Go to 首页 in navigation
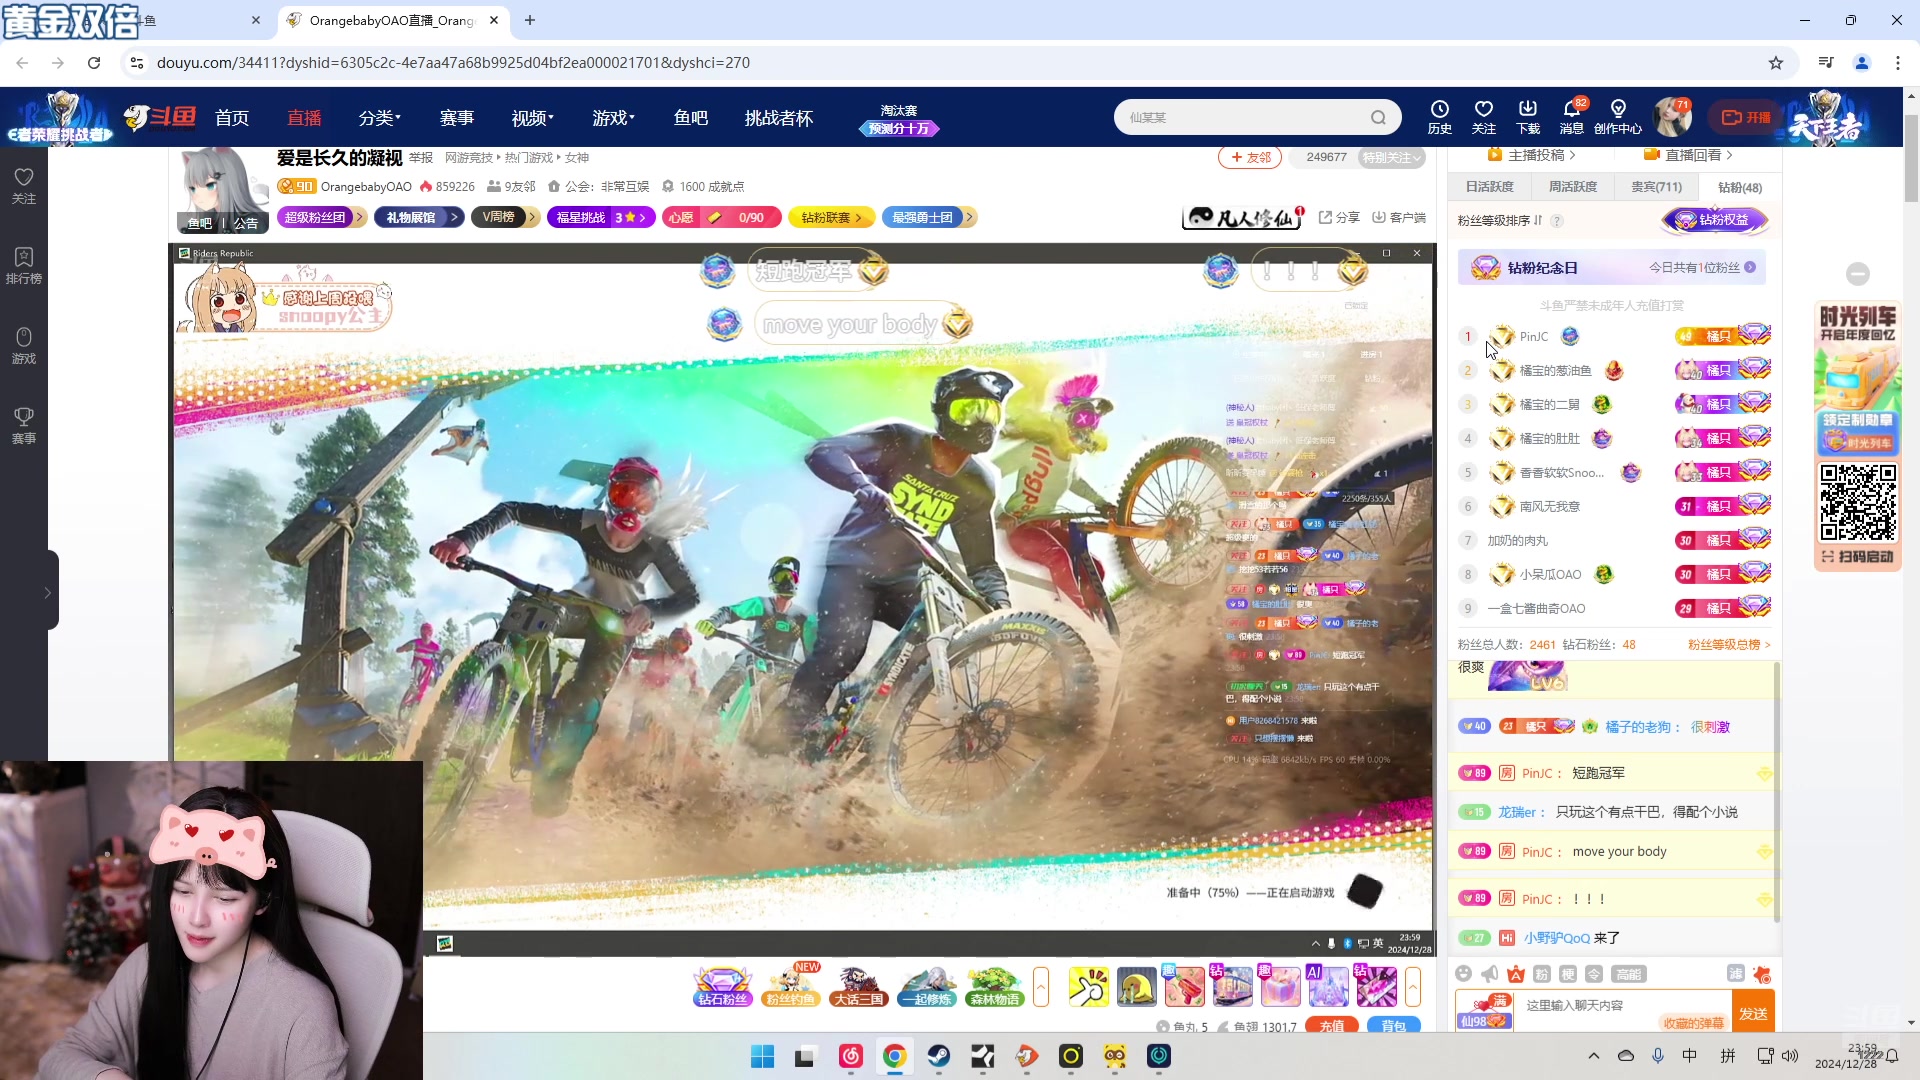 (x=232, y=118)
